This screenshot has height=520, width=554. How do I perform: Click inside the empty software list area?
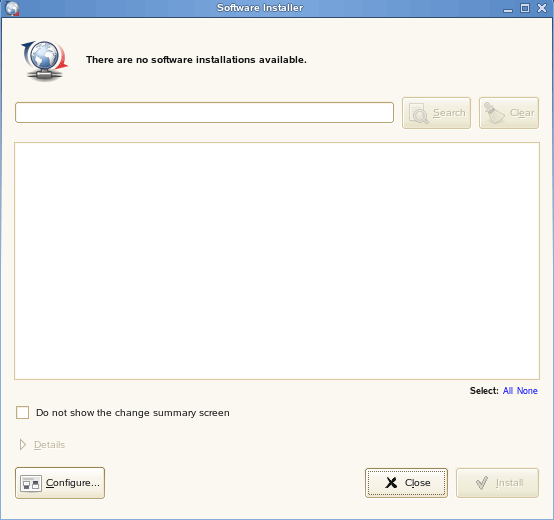(277, 261)
